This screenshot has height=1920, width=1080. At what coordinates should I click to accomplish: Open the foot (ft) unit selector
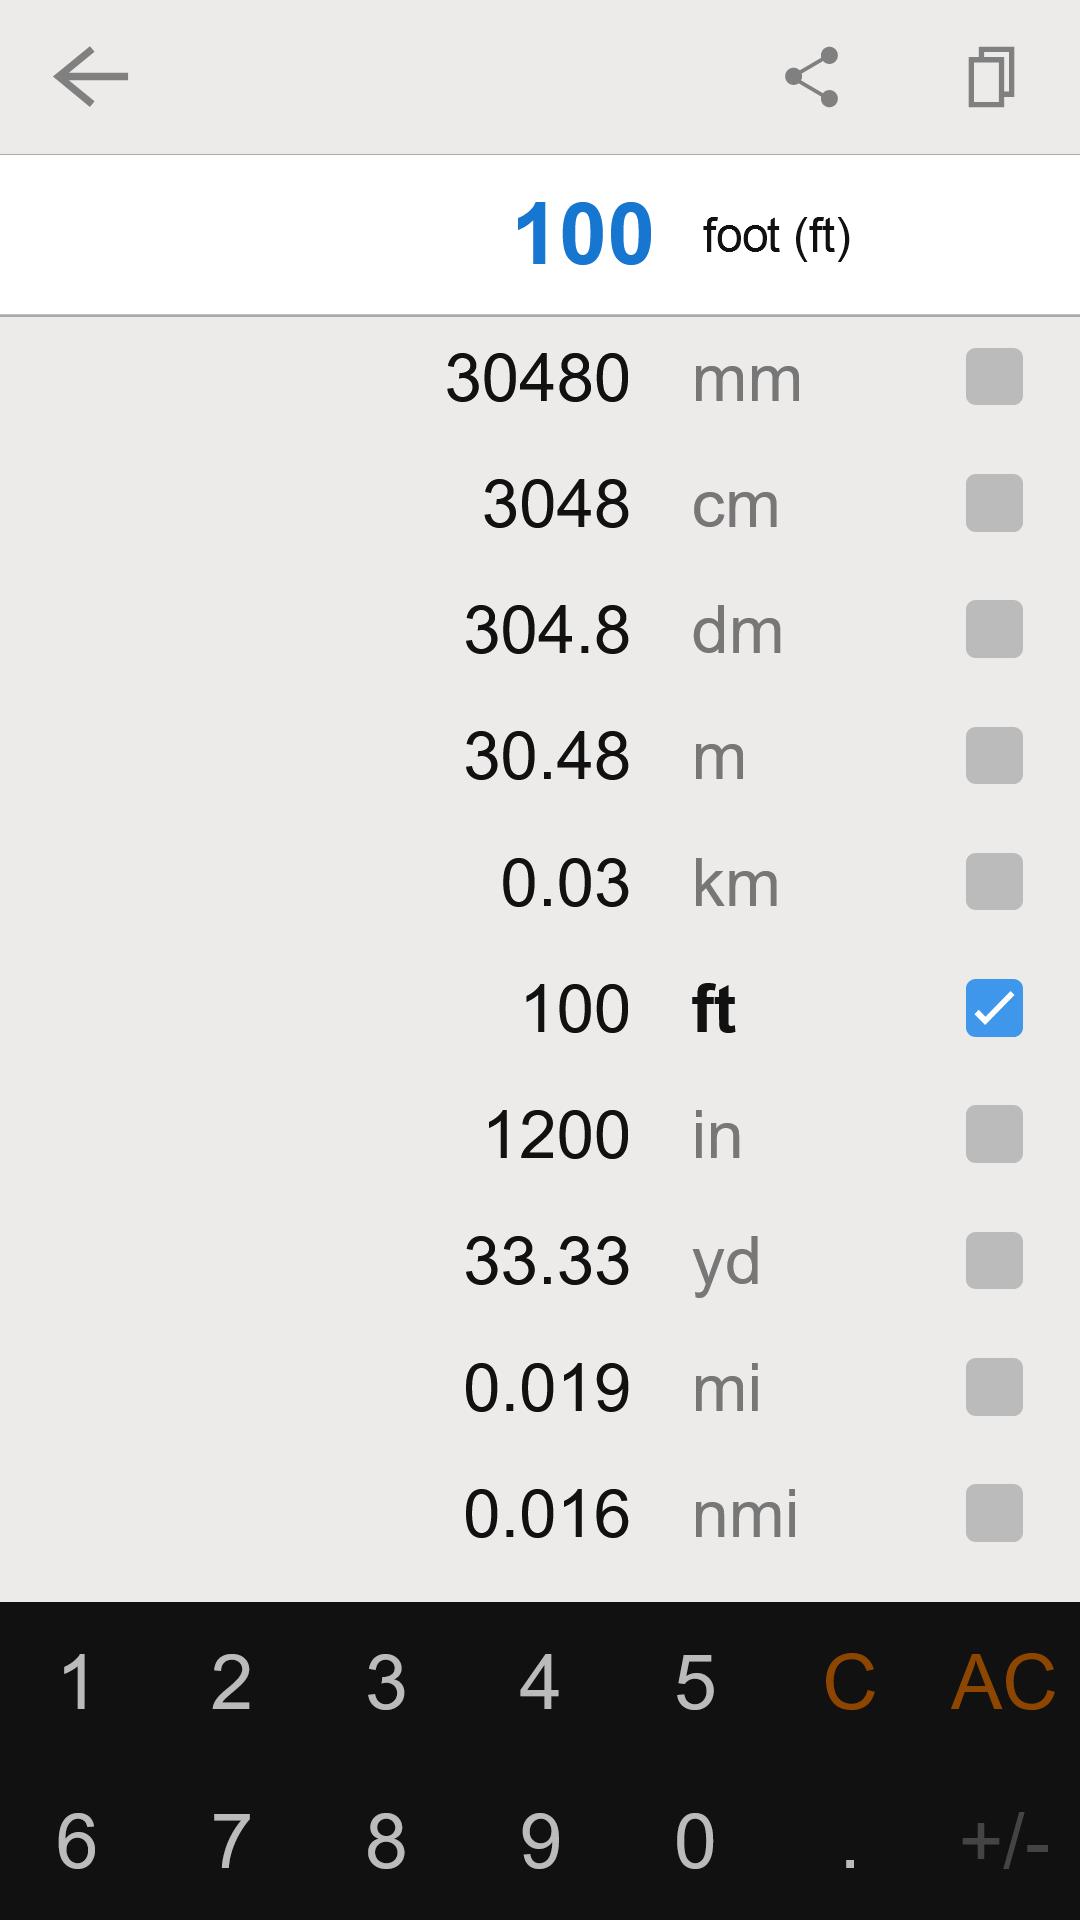(x=776, y=236)
